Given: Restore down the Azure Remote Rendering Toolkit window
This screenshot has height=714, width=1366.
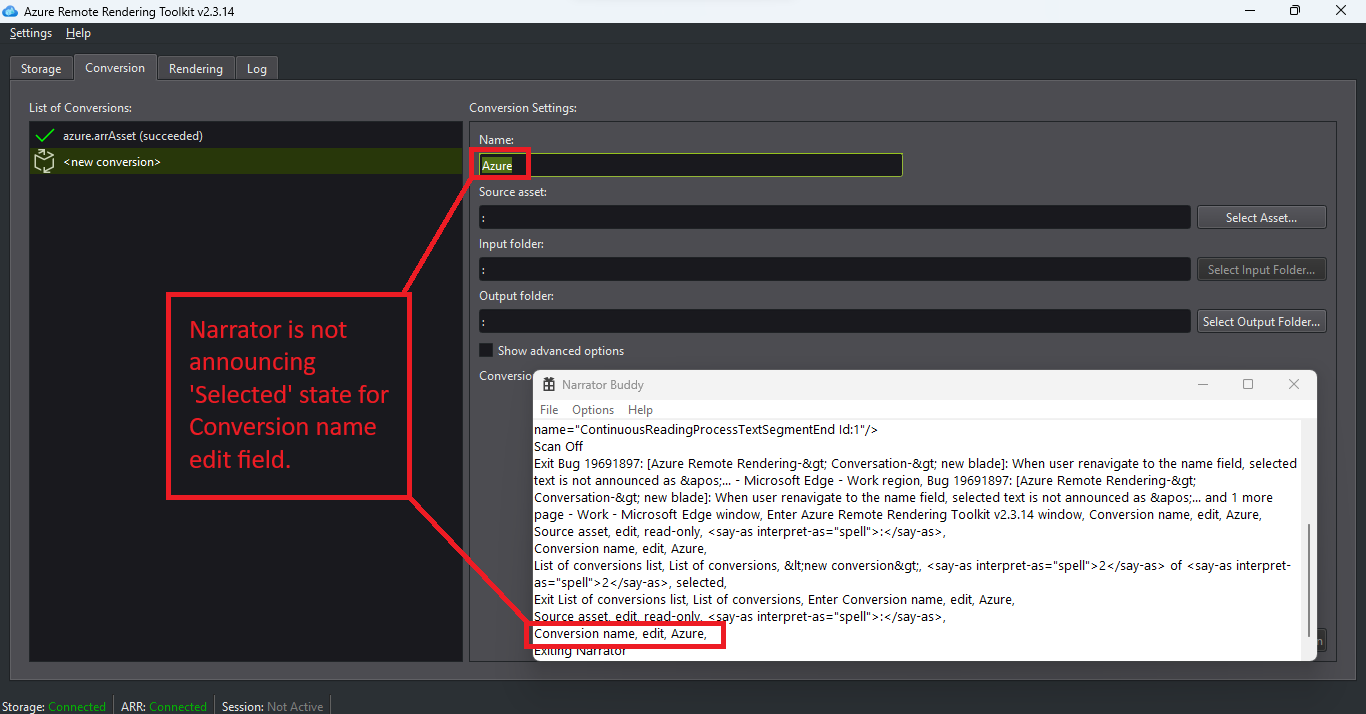Looking at the screenshot, I should pyautogui.click(x=1295, y=11).
